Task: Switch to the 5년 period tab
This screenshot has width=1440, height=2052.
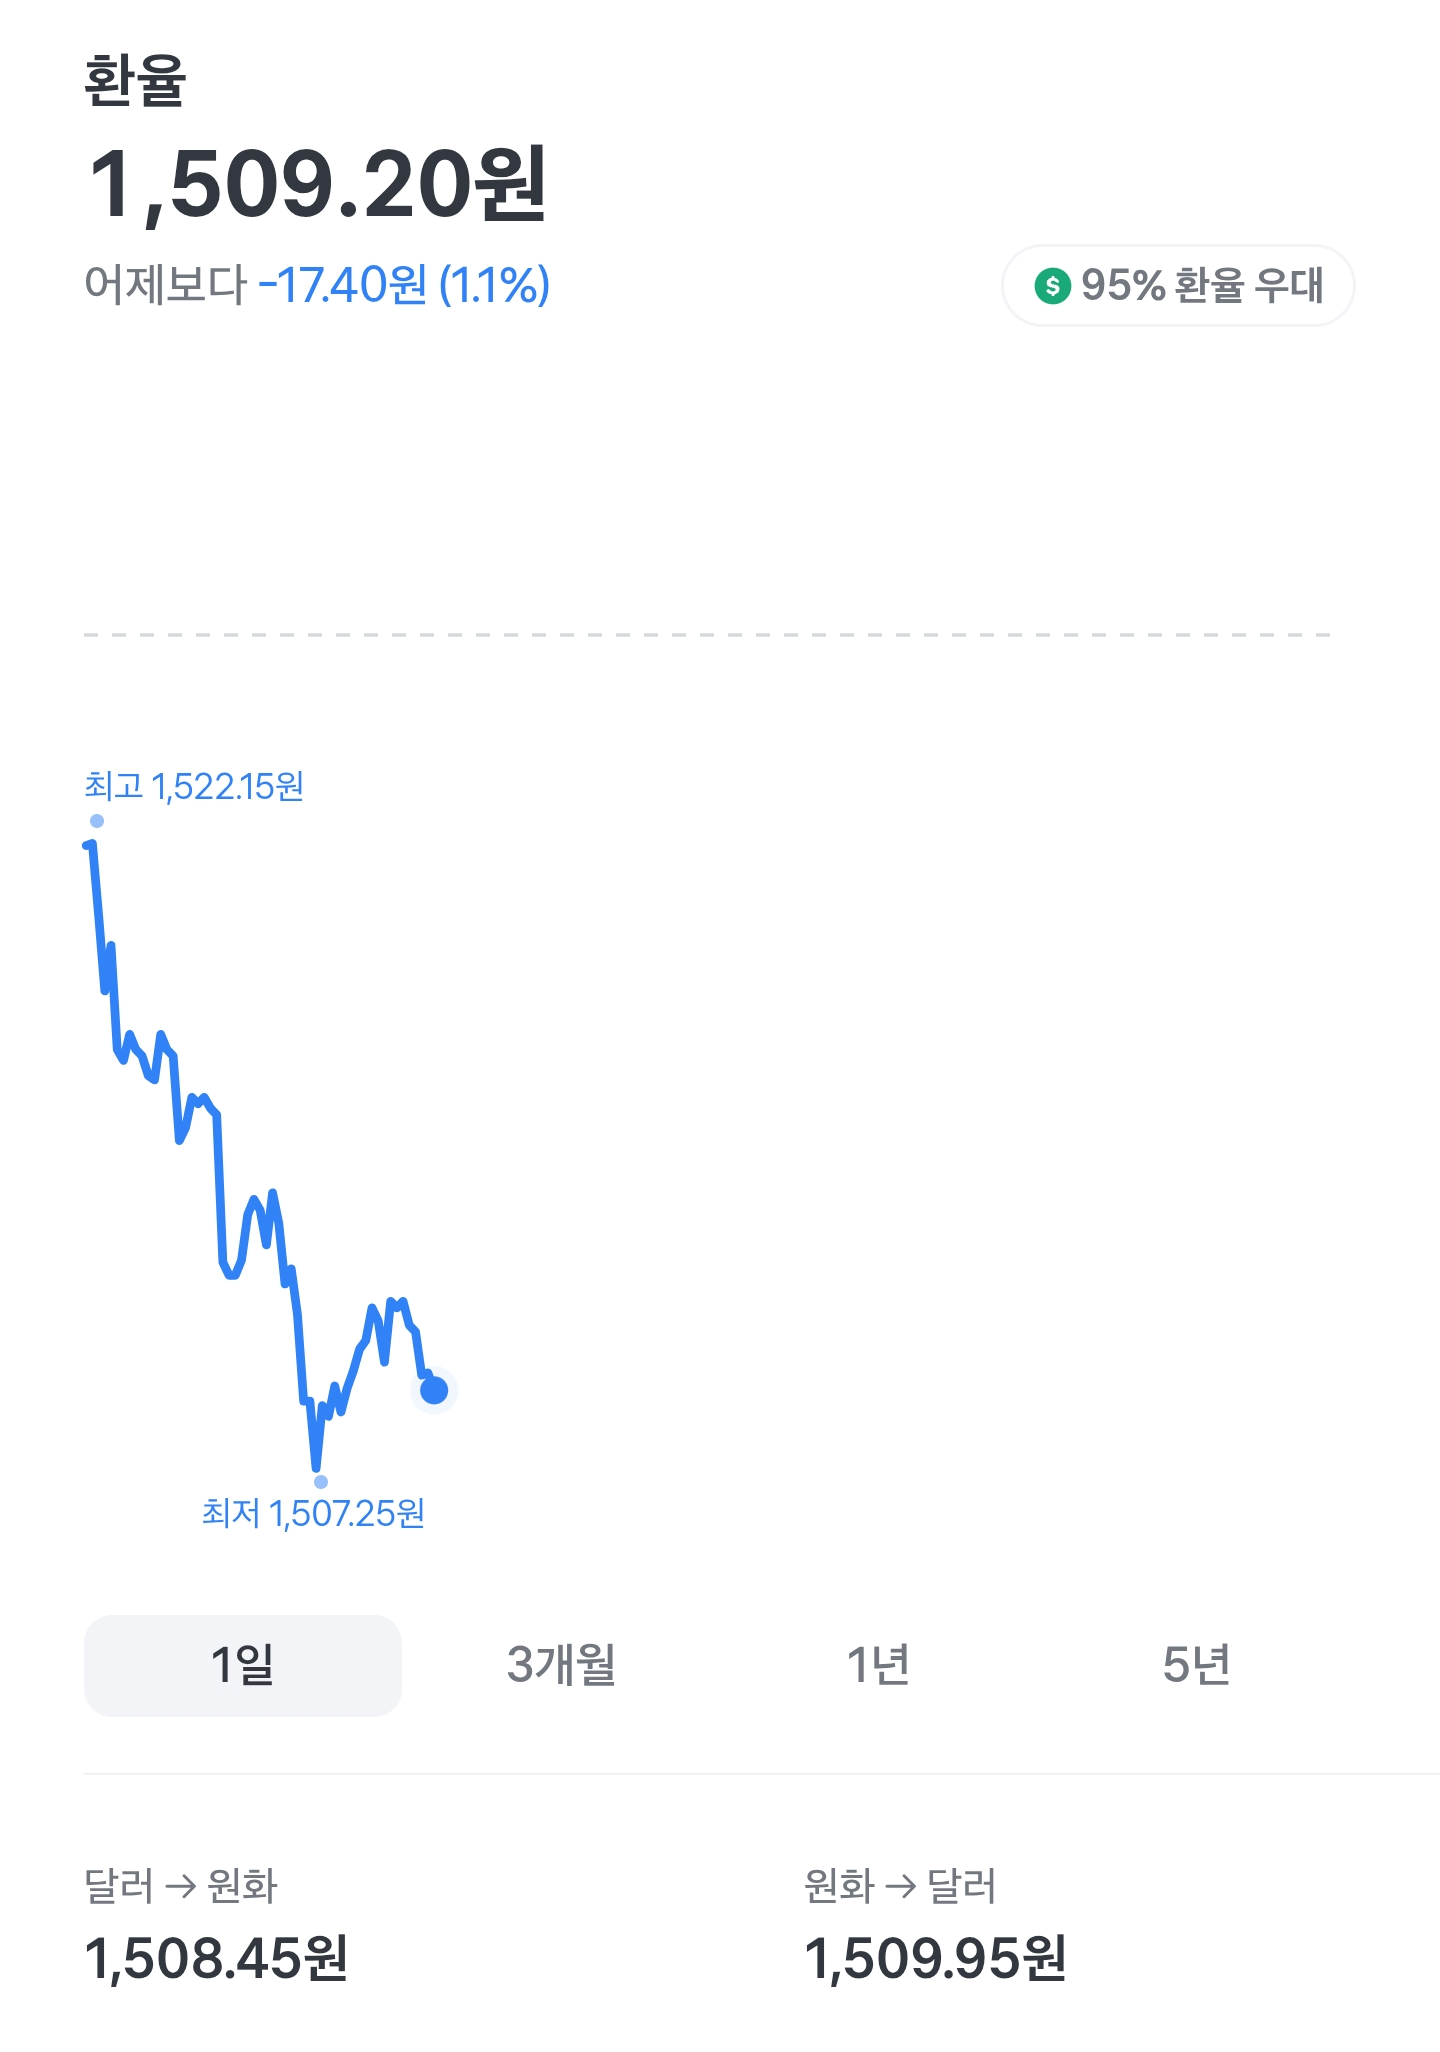Action: click(1196, 1665)
